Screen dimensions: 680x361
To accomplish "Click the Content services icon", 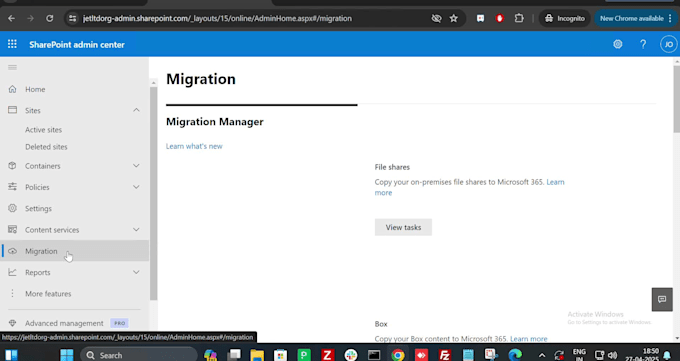I will 13,230.
